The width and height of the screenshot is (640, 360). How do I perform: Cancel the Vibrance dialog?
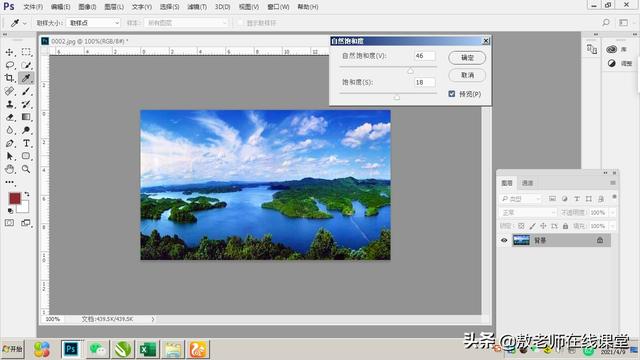pyautogui.click(x=467, y=75)
